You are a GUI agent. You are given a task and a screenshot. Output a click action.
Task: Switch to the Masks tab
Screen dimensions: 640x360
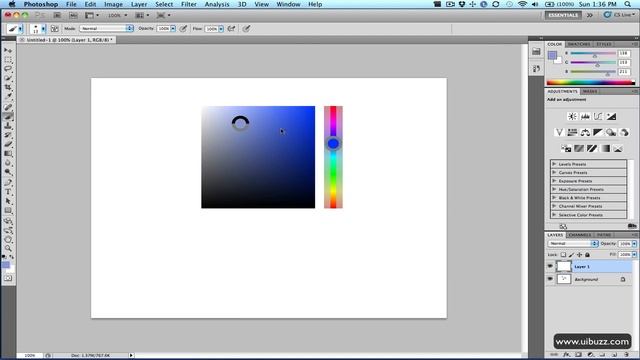590,91
